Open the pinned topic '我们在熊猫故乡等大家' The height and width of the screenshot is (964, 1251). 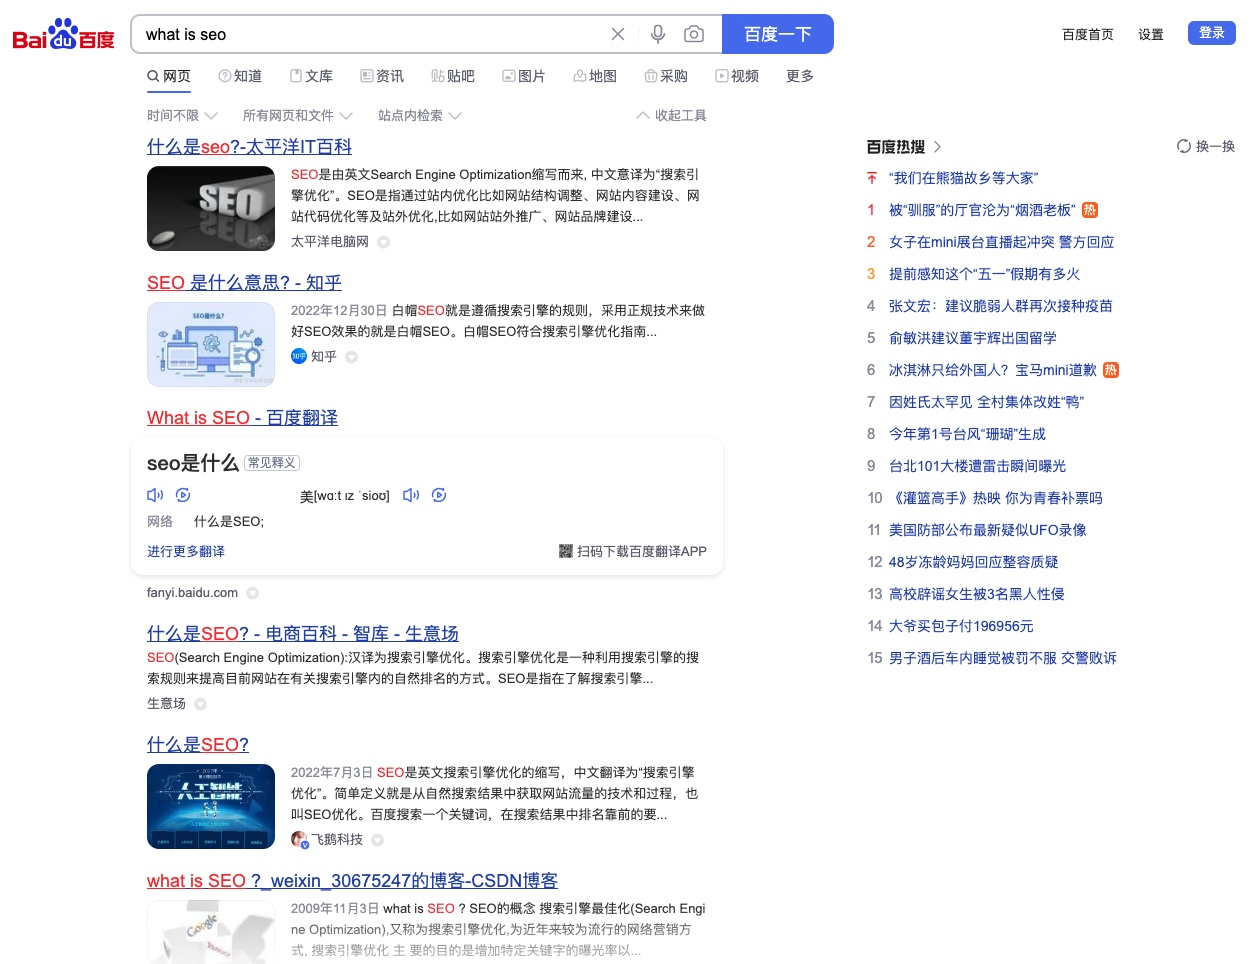pos(963,178)
